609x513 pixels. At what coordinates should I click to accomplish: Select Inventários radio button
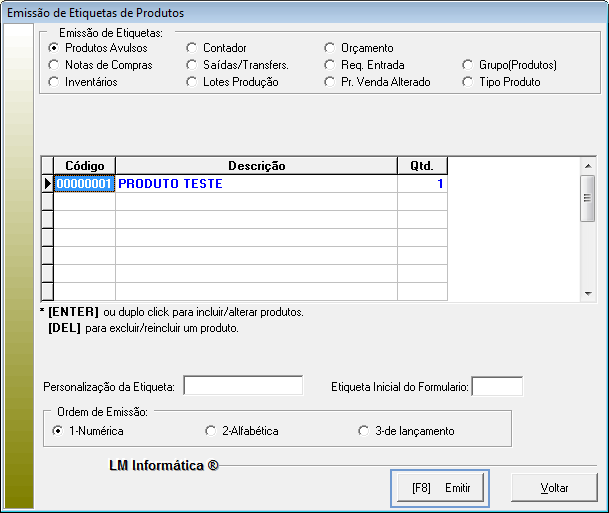point(54,82)
